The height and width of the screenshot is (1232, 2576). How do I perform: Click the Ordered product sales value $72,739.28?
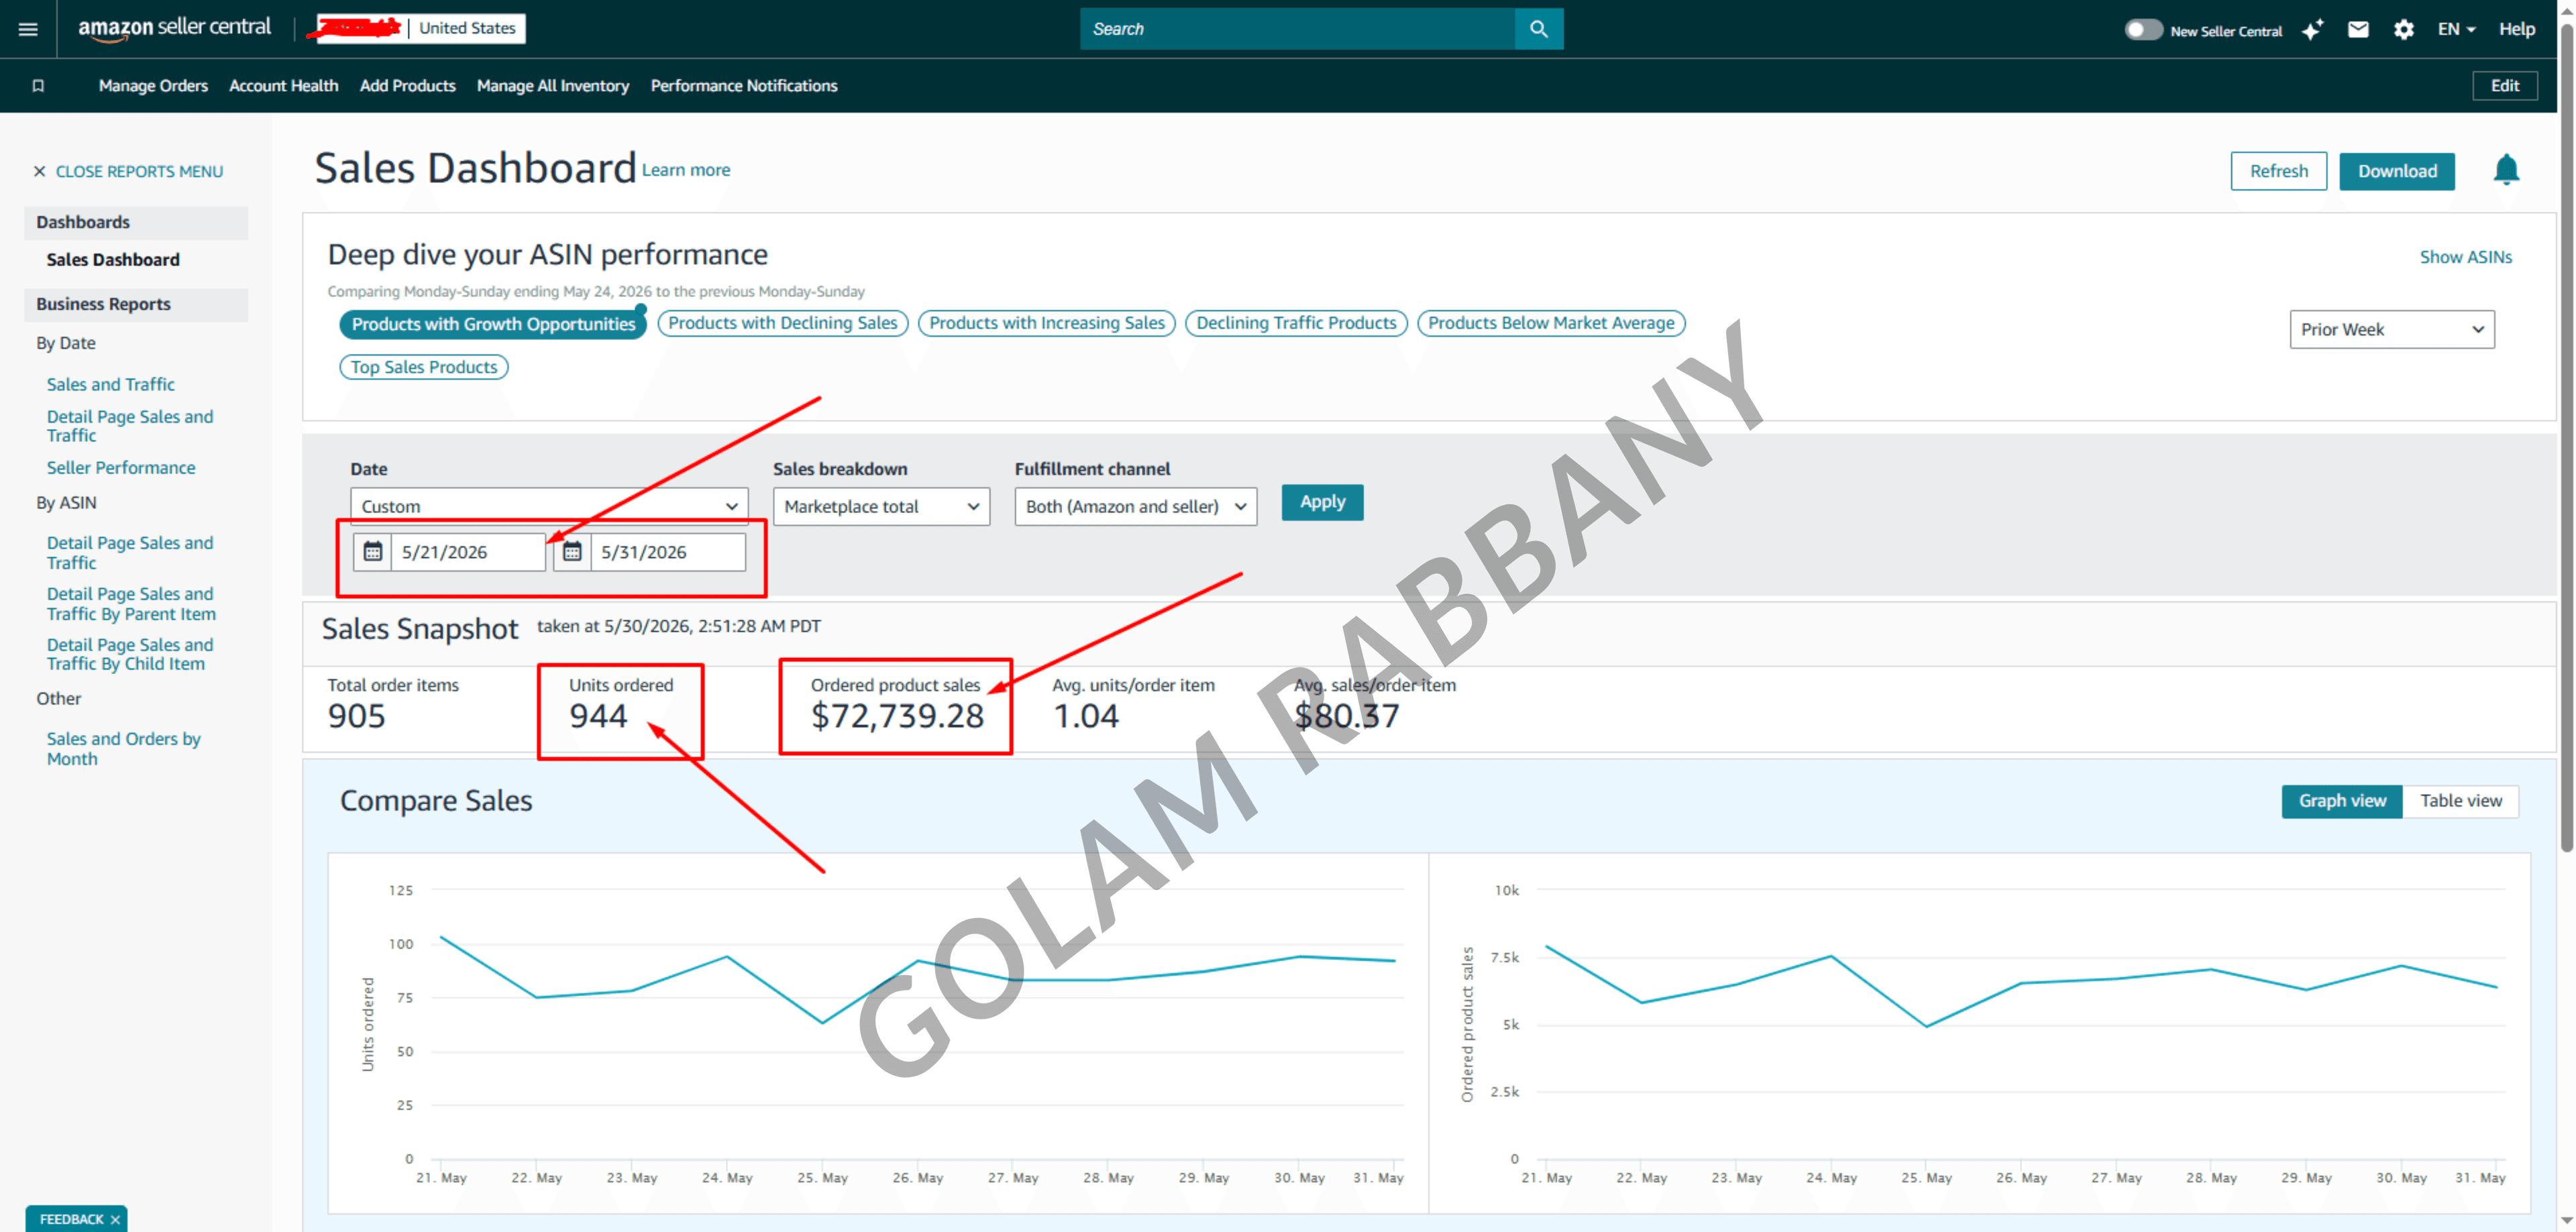(897, 716)
